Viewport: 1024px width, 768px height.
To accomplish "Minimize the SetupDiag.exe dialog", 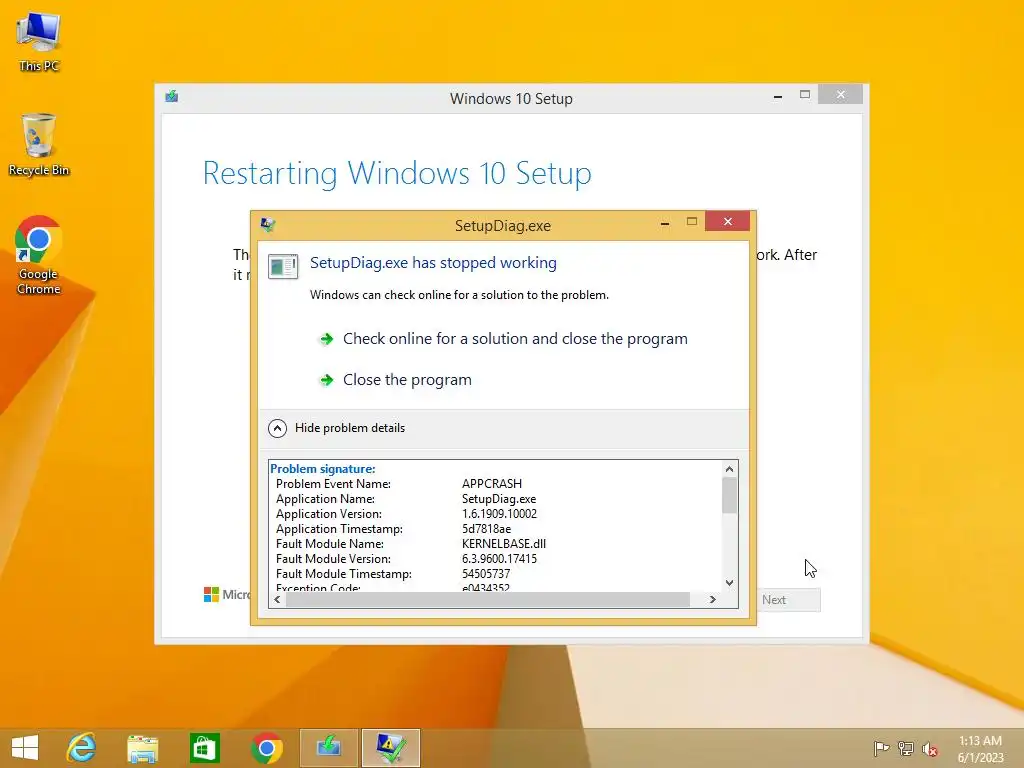I will pos(665,223).
